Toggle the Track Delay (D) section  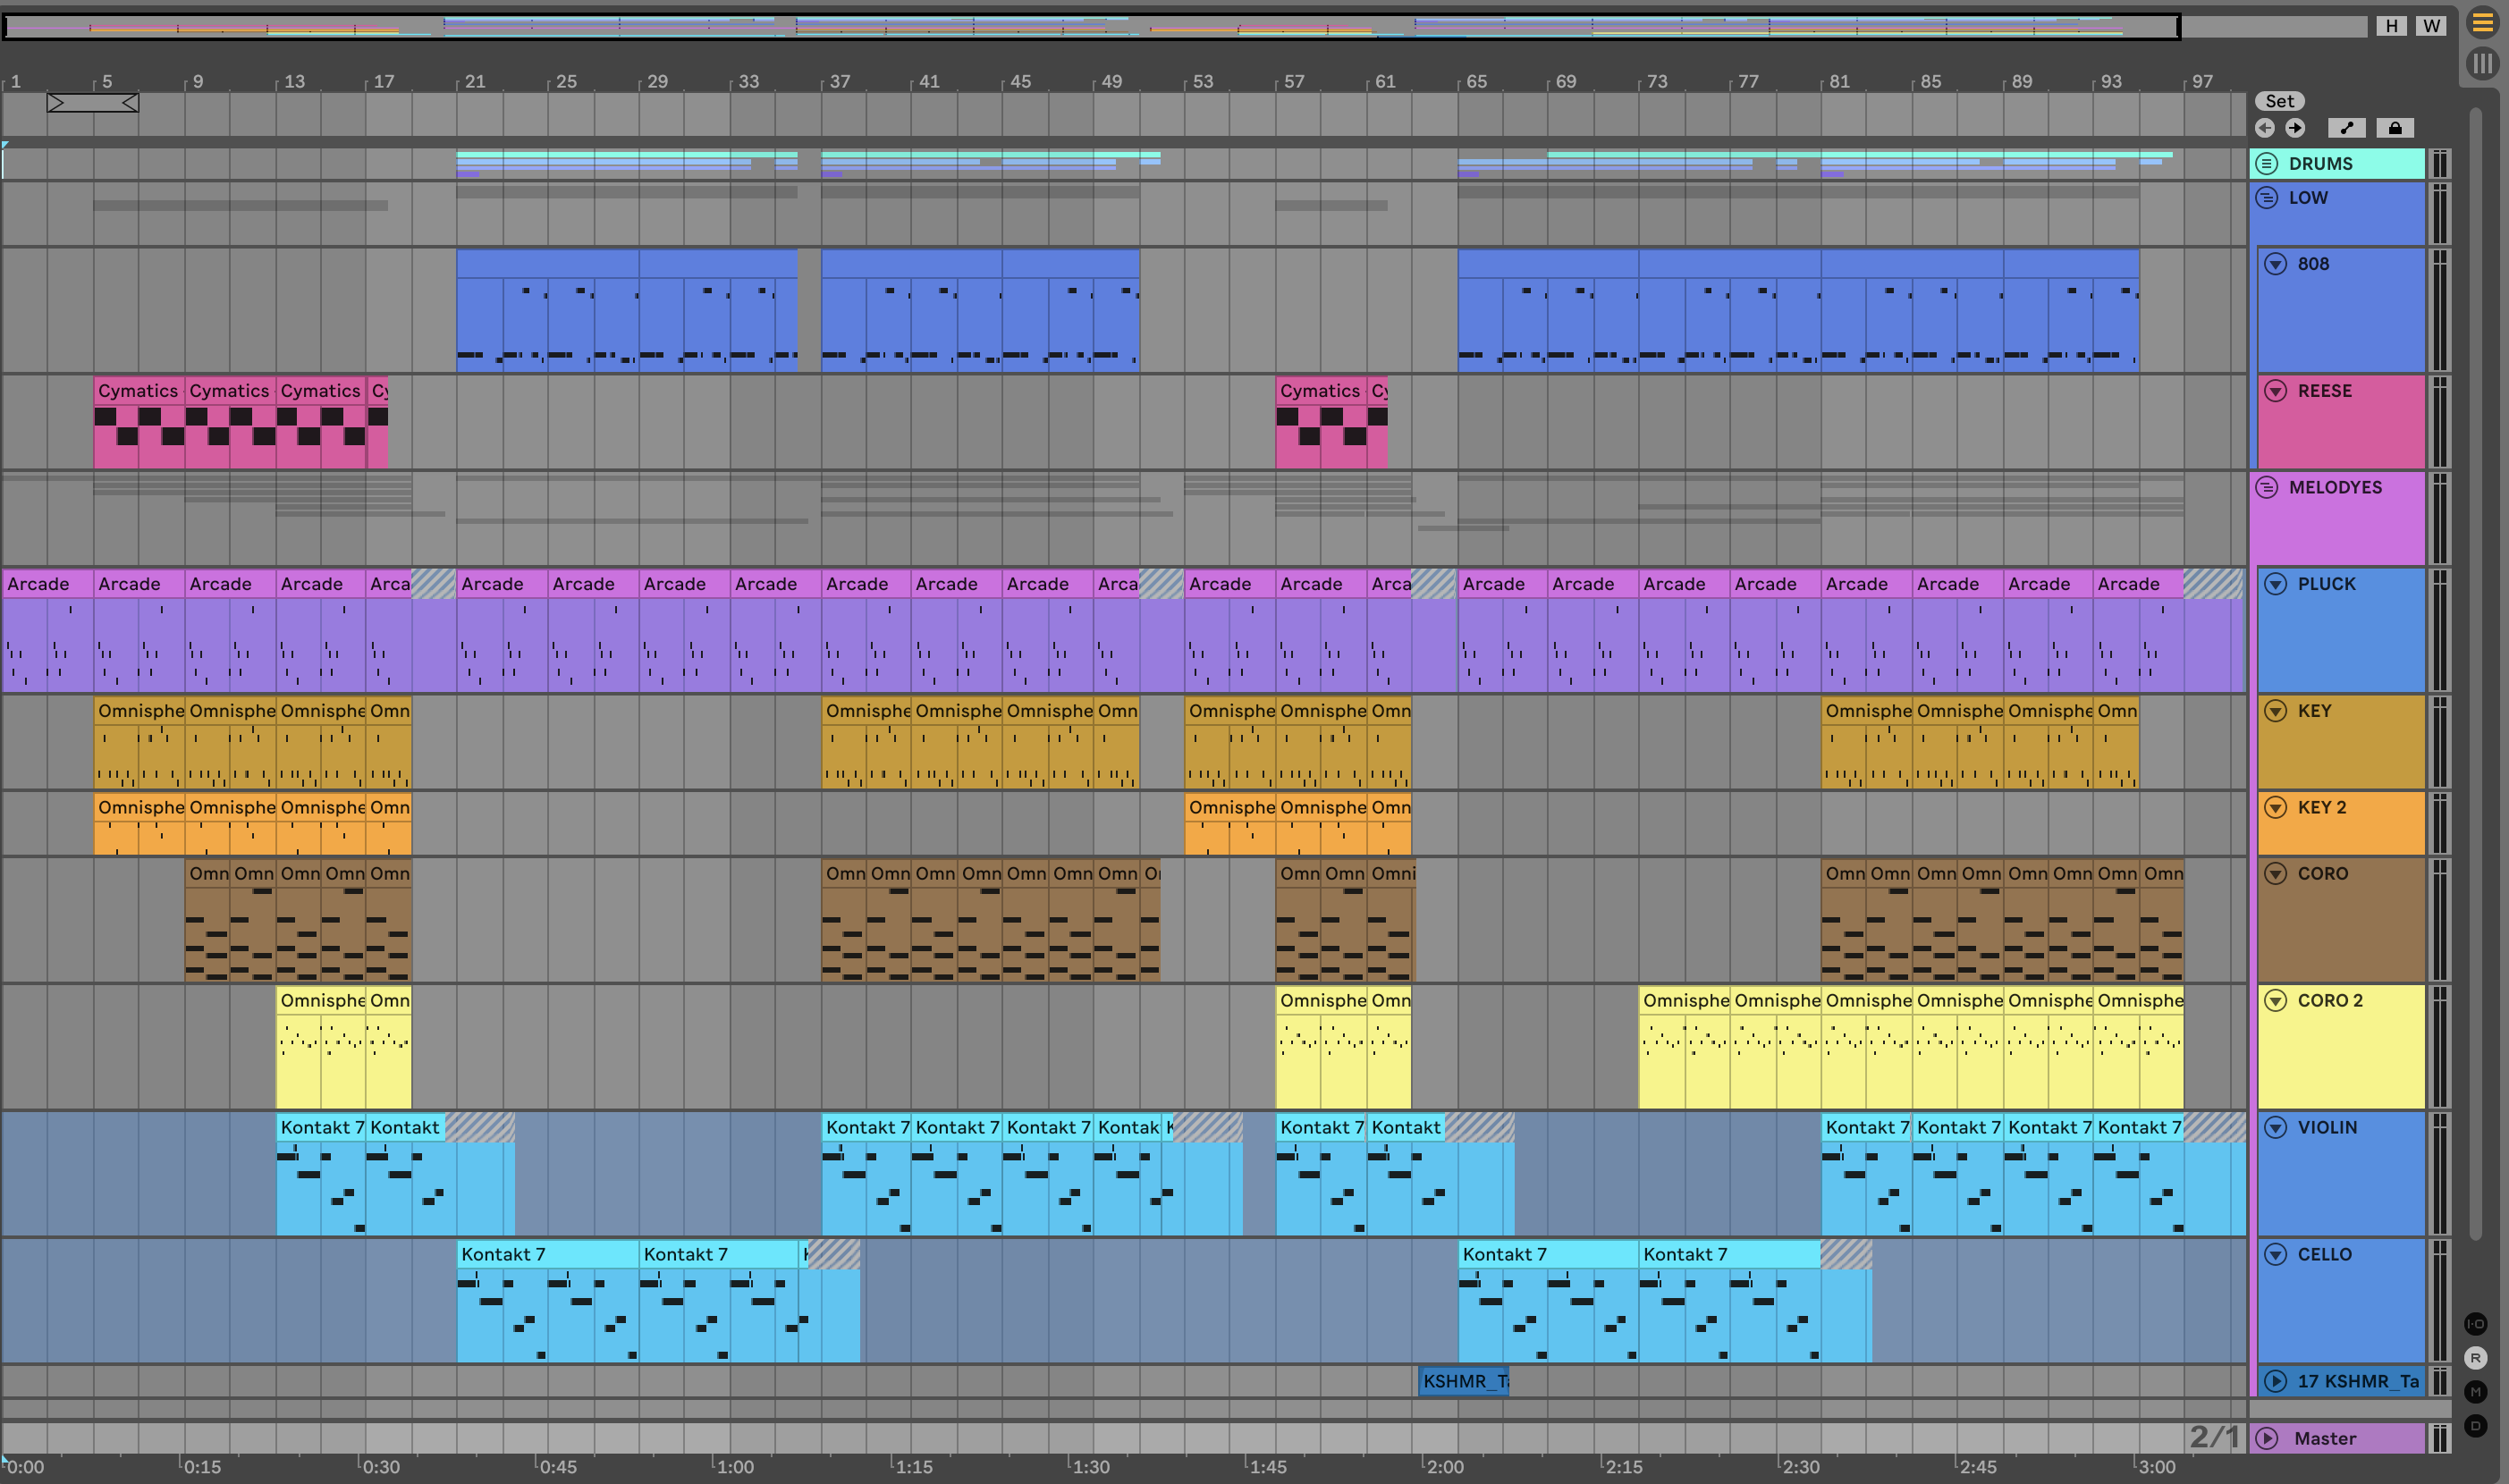[2476, 1426]
